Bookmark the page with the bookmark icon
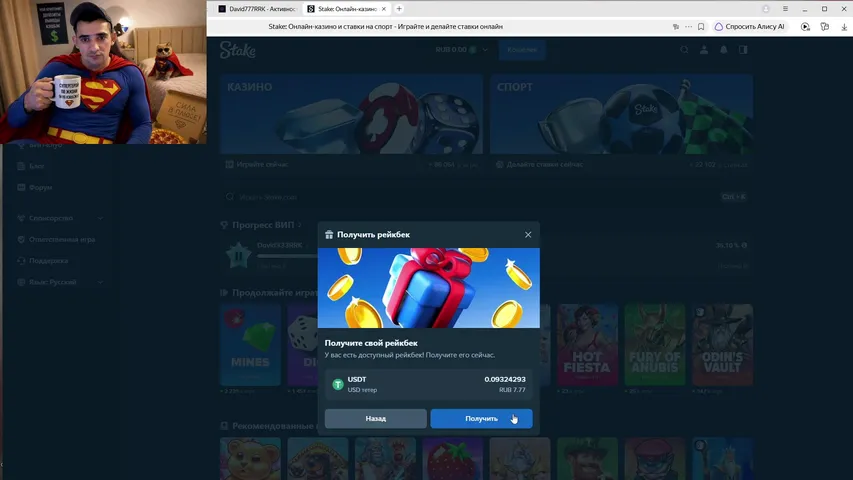Viewport: 853px width, 480px height. pyautogui.click(x=701, y=26)
